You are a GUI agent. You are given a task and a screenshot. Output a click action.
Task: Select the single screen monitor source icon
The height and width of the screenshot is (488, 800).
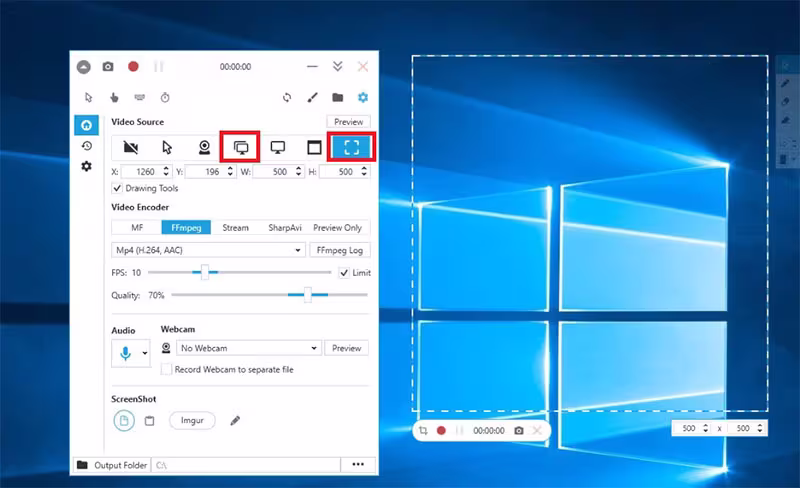pyautogui.click(x=278, y=148)
